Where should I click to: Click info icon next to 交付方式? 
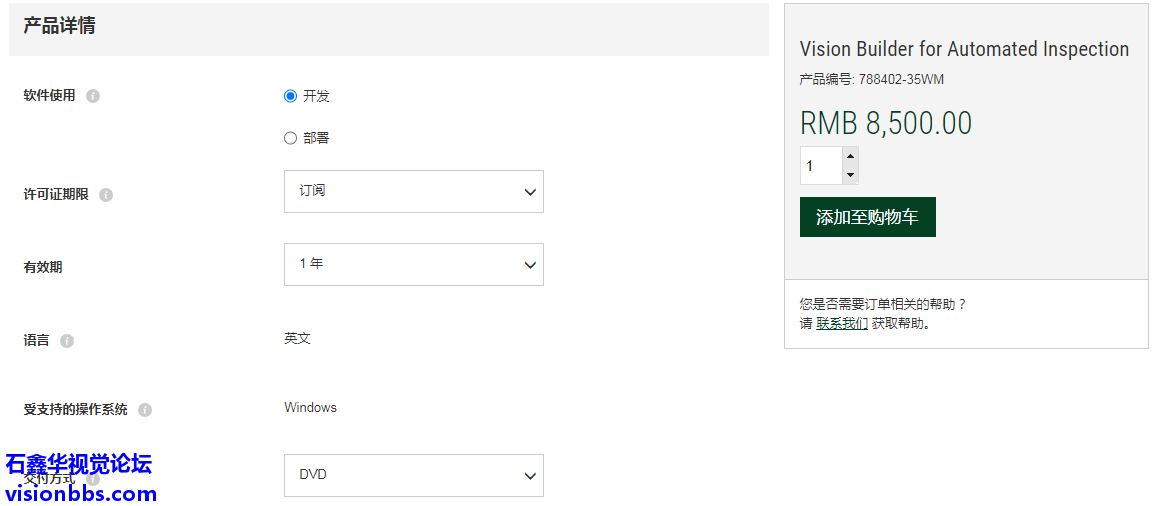(93, 479)
